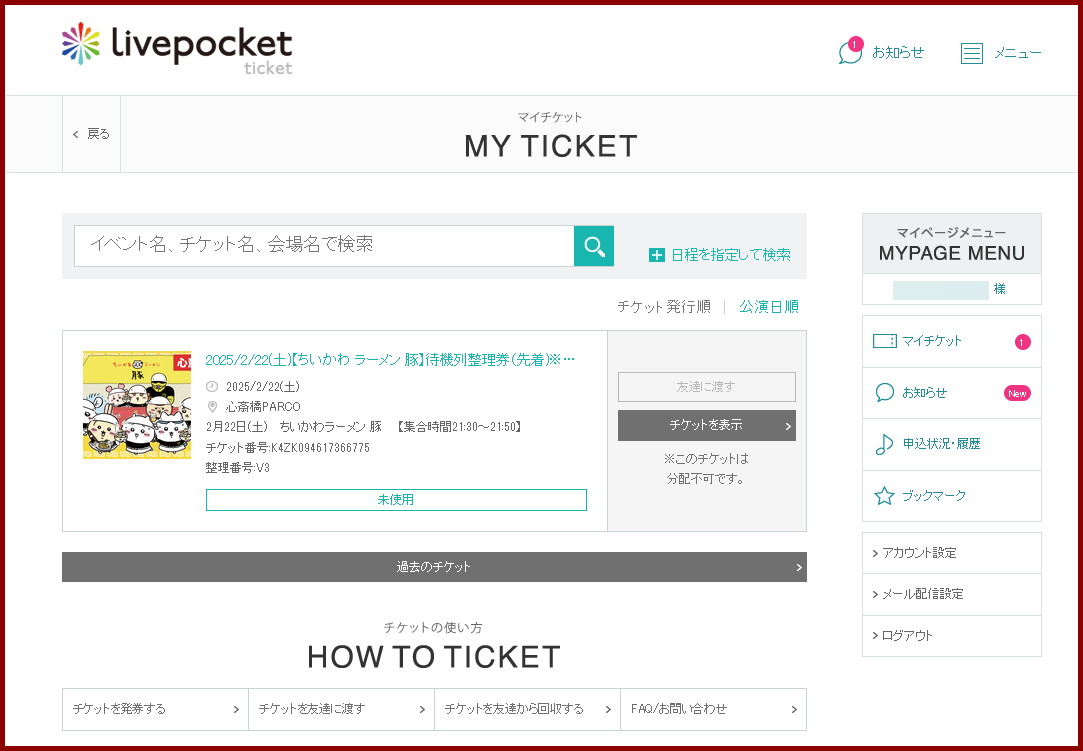This screenshot has width=1083, height=751.
Task: Open チケットを発券する guide
Action: (155, 709)
